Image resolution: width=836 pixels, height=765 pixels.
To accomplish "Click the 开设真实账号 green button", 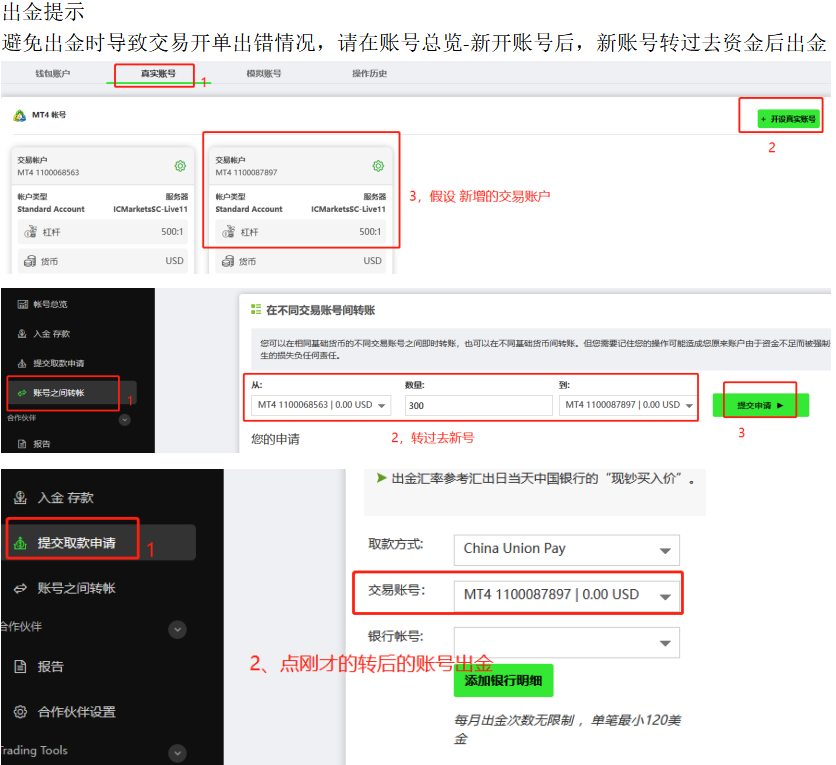I will click(x=789, y=118).
